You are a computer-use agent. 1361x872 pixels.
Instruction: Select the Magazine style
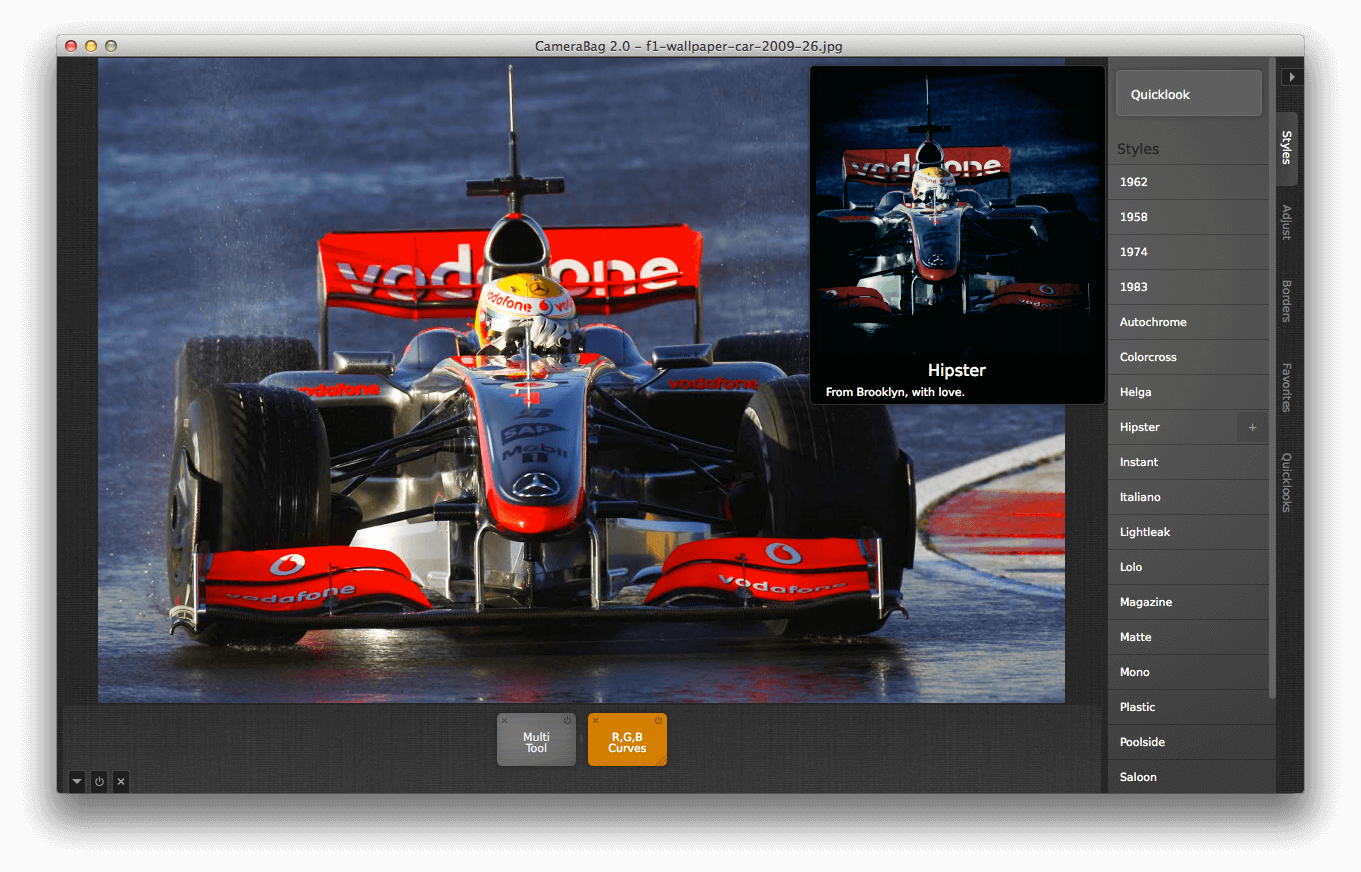point(1188,602)
